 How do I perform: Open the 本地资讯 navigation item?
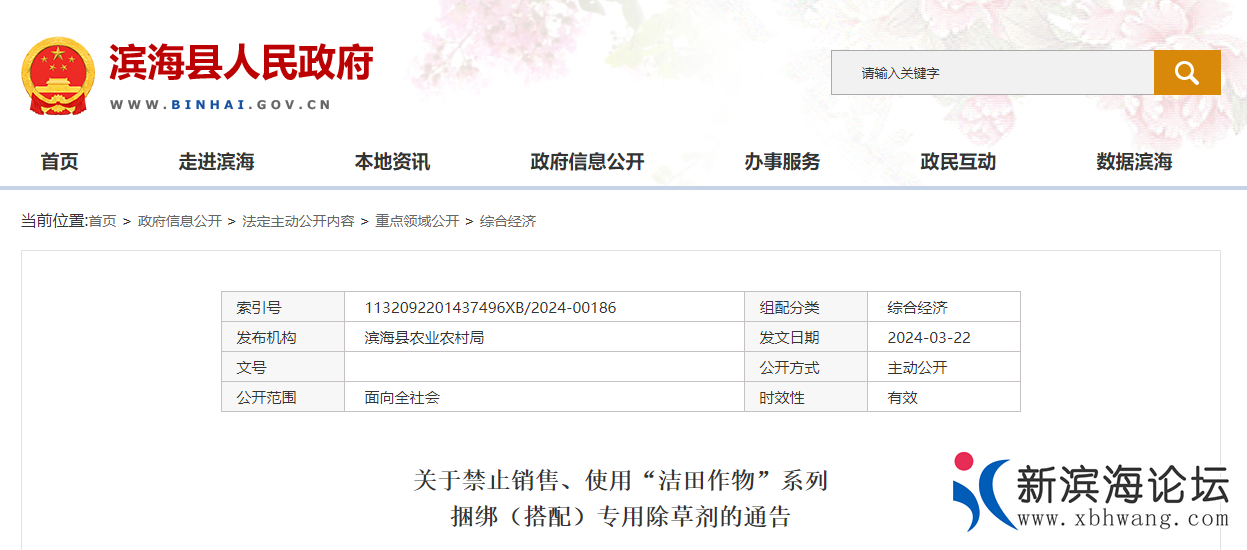(x=392, y=162)
